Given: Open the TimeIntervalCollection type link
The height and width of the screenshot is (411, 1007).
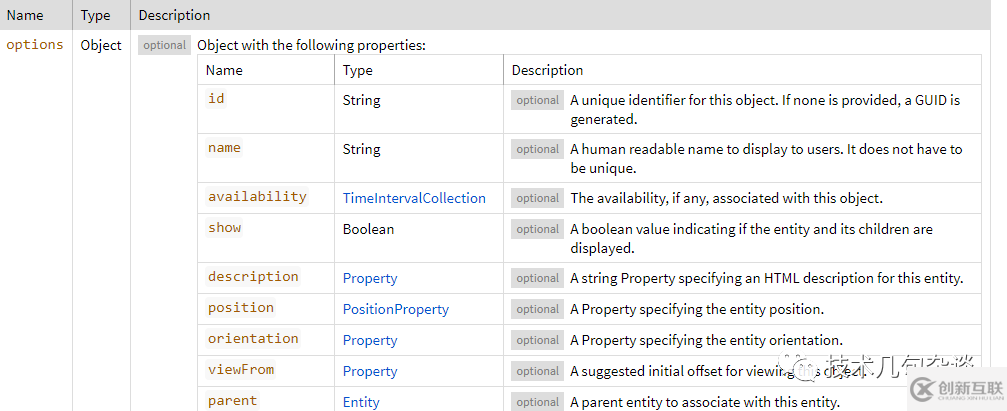Looking at the screenshot, I should coord(414,198).
